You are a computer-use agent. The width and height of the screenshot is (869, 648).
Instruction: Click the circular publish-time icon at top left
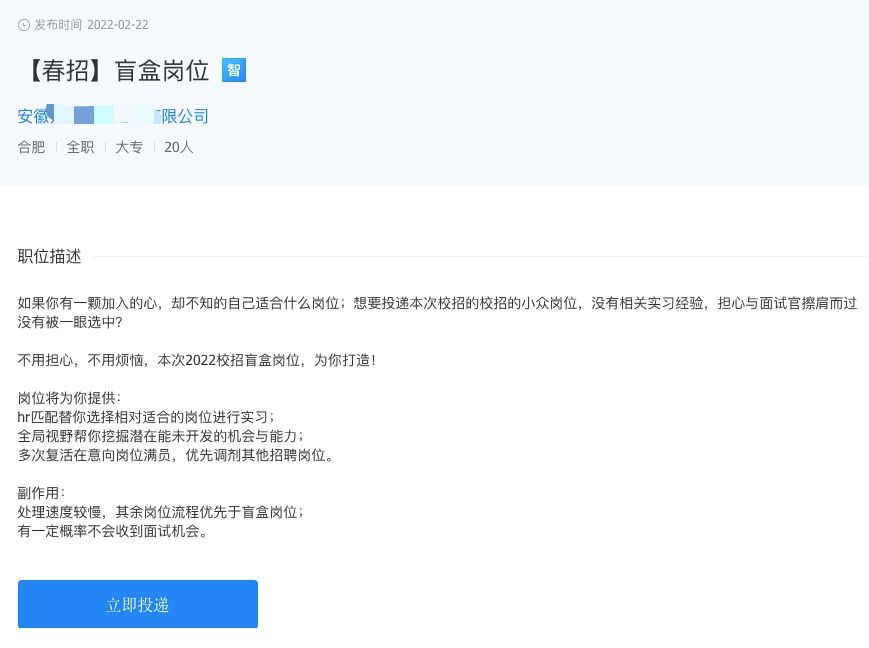click(x=22, y=24)
